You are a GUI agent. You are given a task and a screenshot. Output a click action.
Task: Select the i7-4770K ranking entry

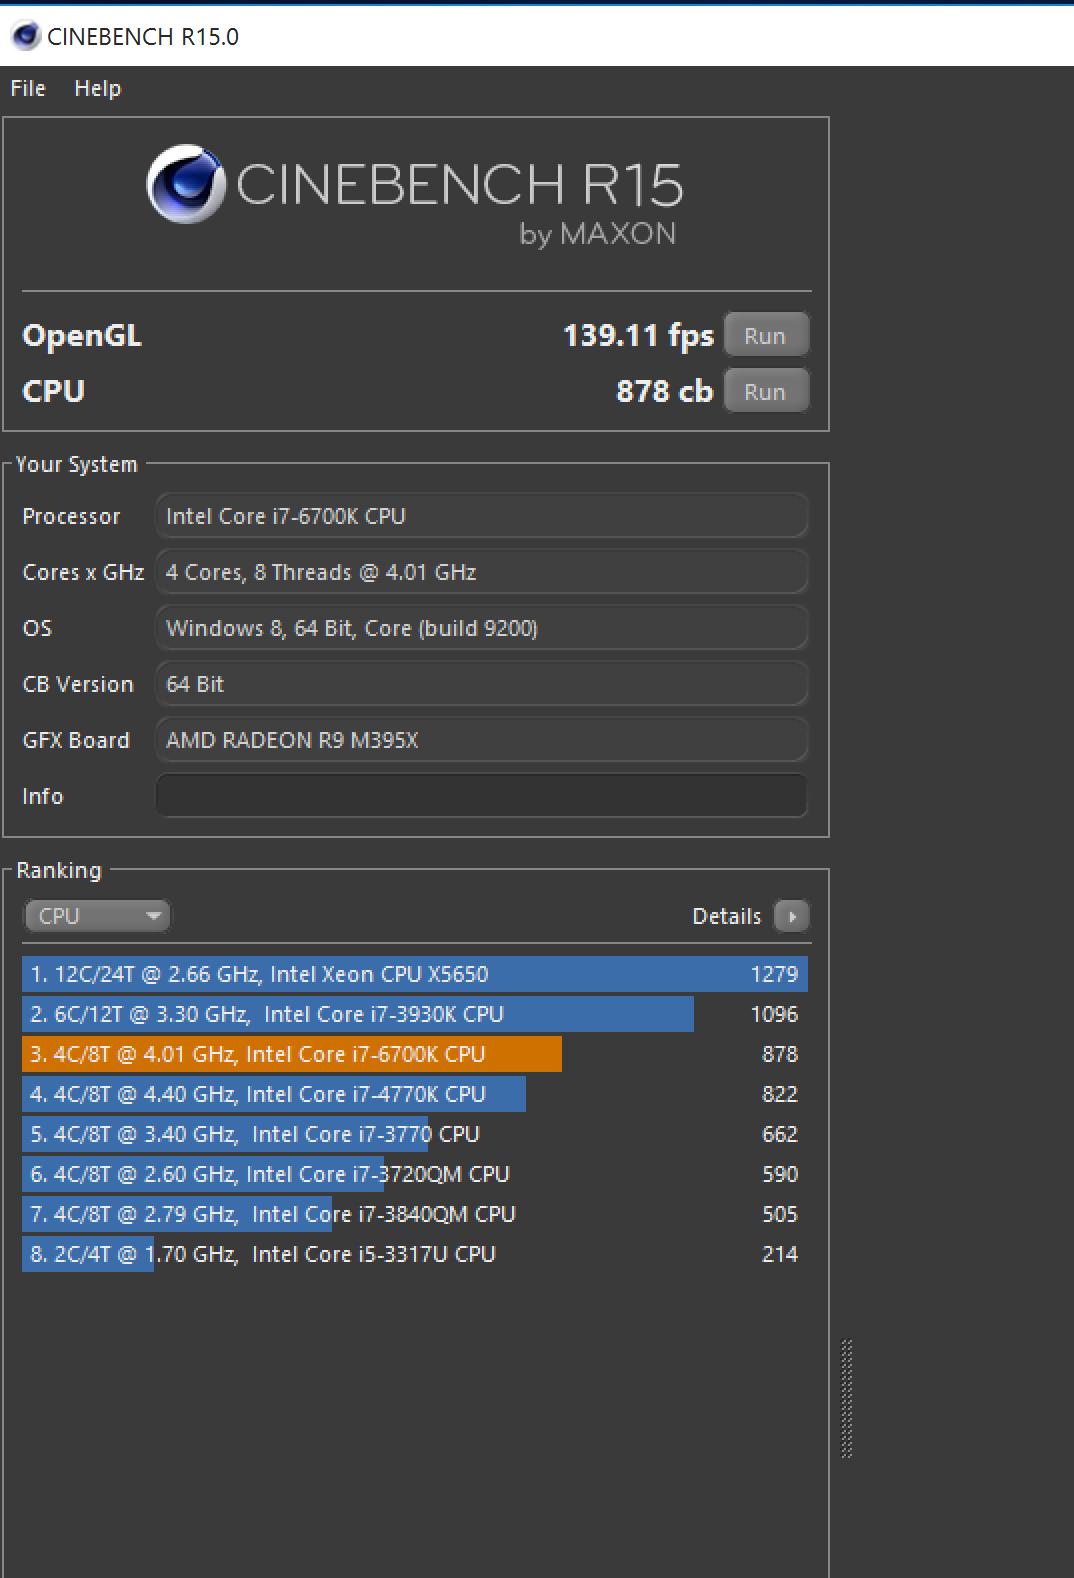pyautogui.click(x=415, y=1094)
